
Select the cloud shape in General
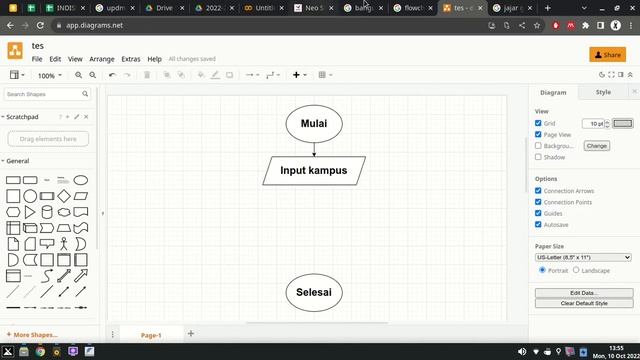coord(64,212)
